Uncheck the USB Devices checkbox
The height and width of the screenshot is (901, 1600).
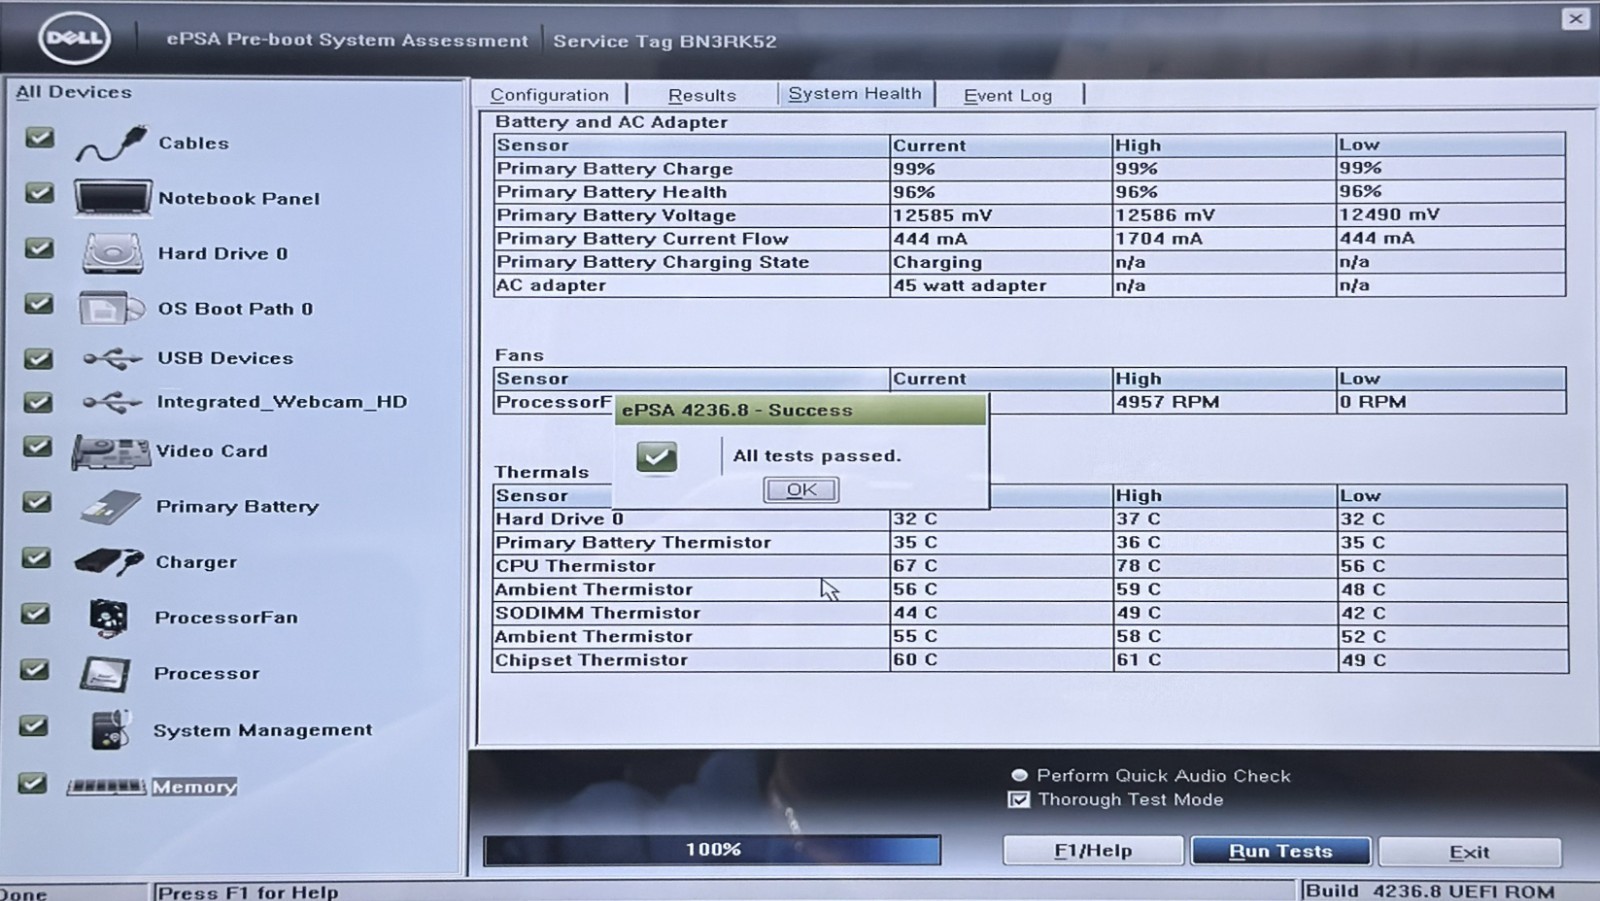(x=38, y=357)
